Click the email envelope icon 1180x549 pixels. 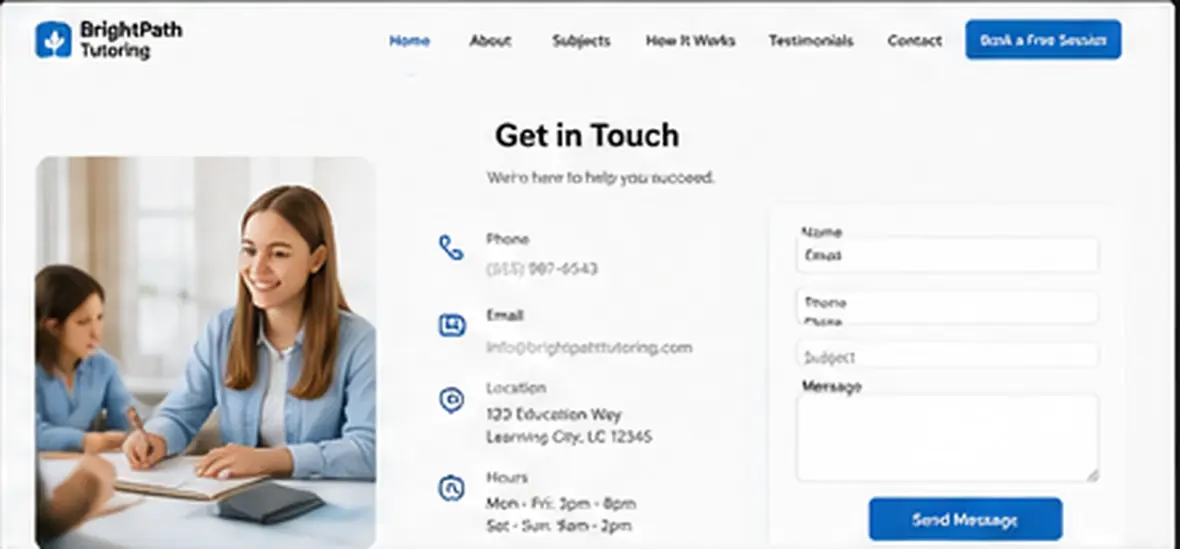[x=452, y=325]
